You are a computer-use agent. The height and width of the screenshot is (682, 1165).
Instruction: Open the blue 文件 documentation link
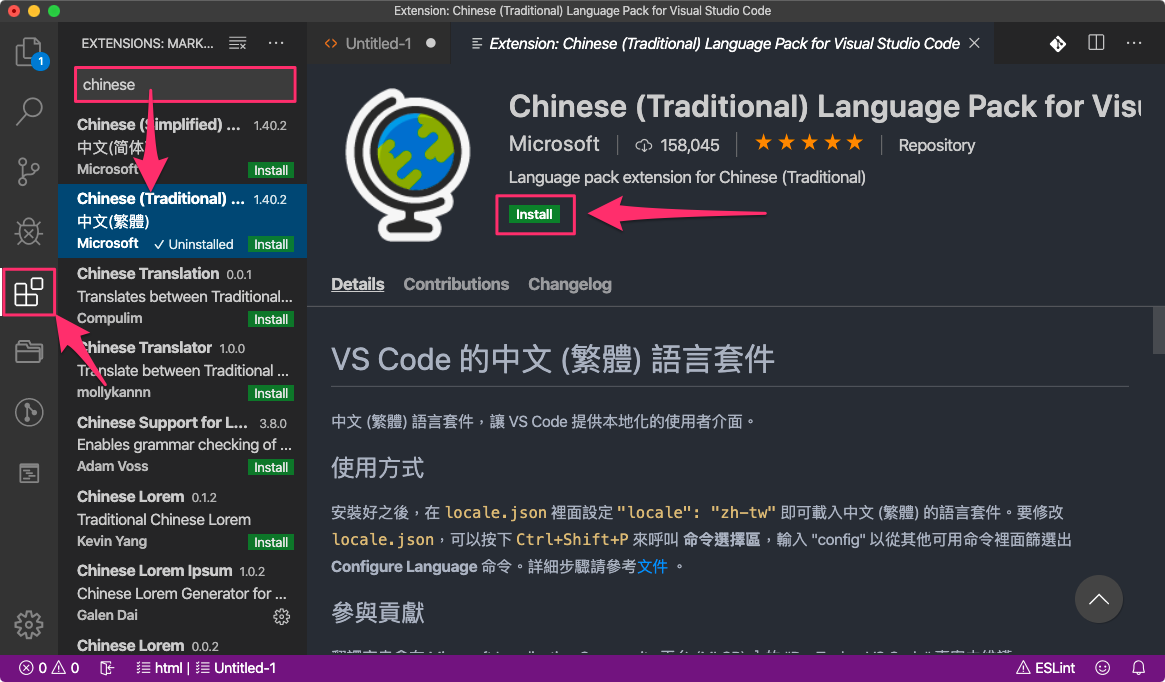(x=652, y=566)
